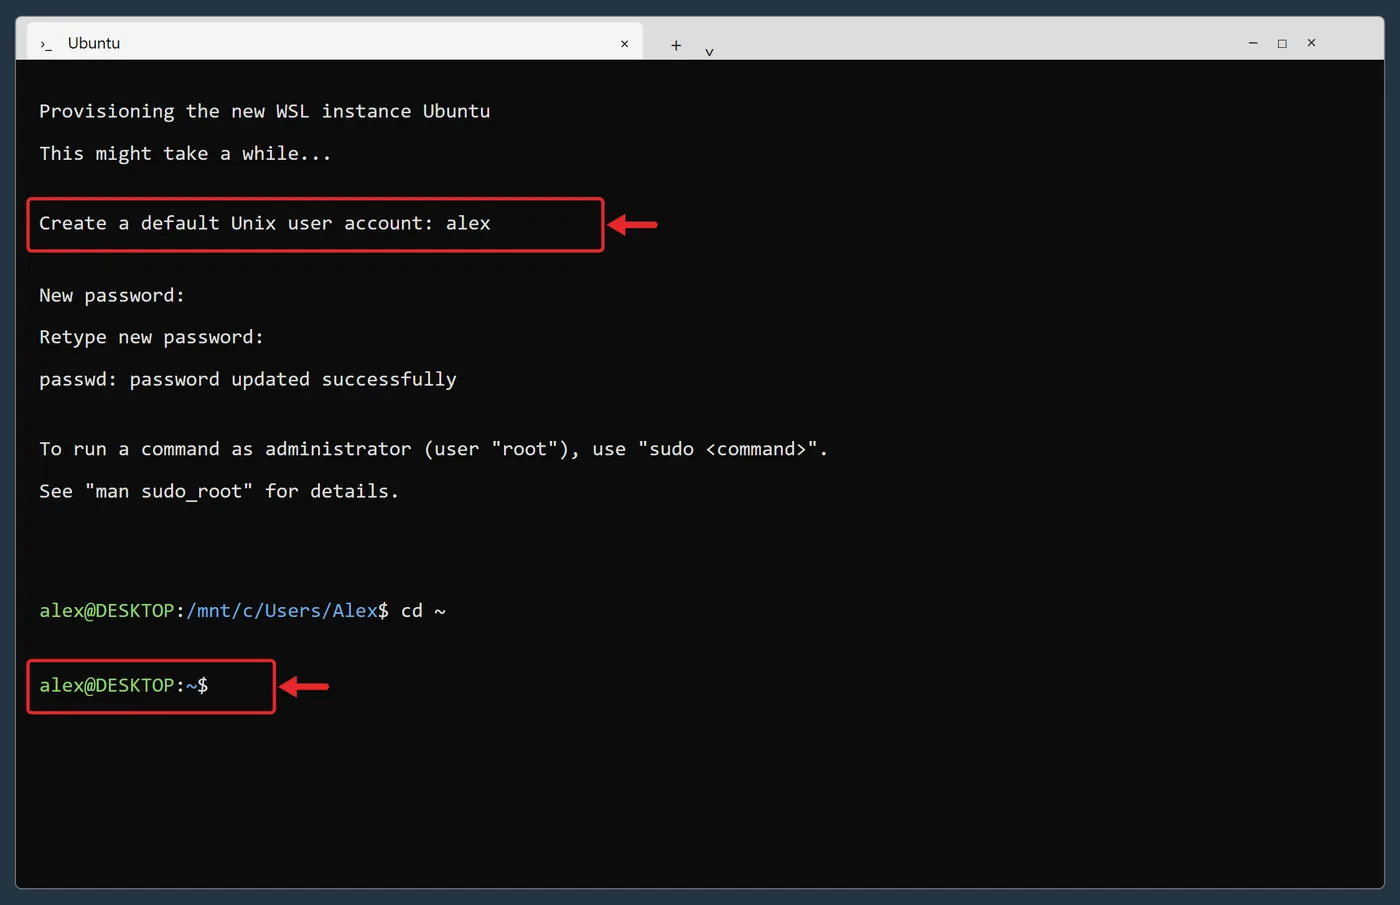
Task: Click the 'This might take a while...' line
Action: click(x=185, y=153)
